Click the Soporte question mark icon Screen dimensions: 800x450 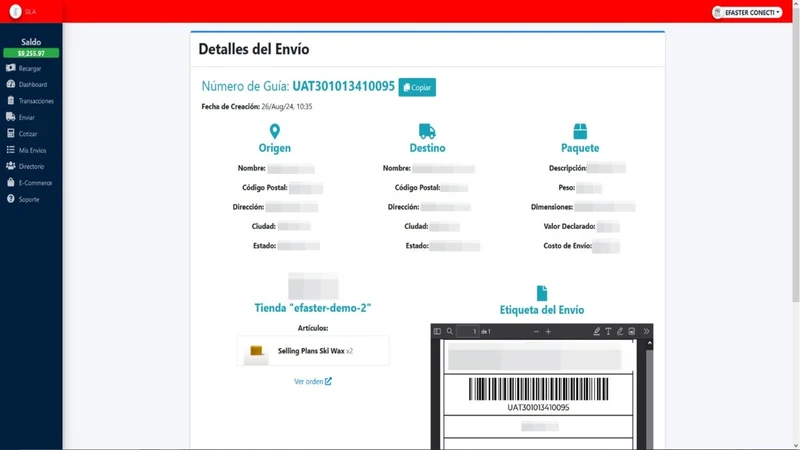click(11, 198)
